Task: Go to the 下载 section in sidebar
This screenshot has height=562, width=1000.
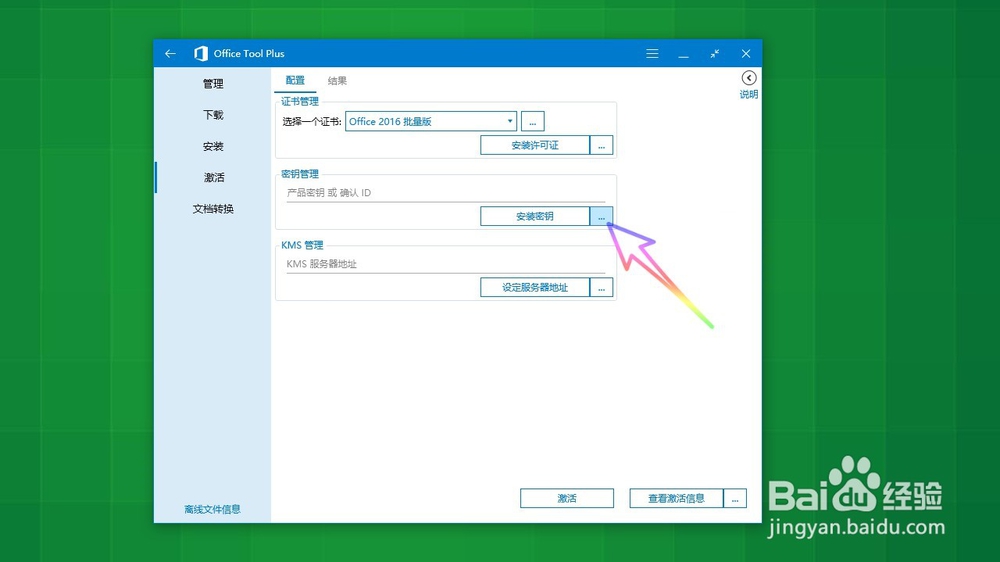Action: click(x=213, y=115)
